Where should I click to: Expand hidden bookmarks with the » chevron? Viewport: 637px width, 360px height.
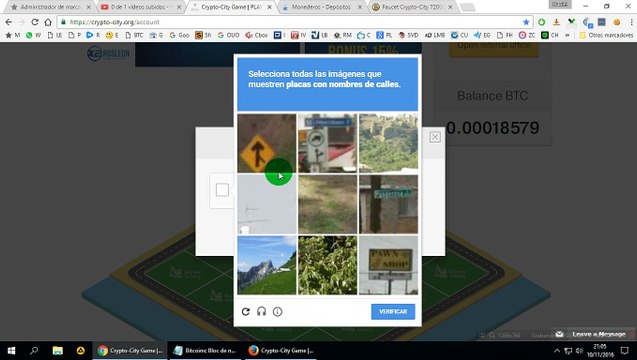[x=568, y=35]
